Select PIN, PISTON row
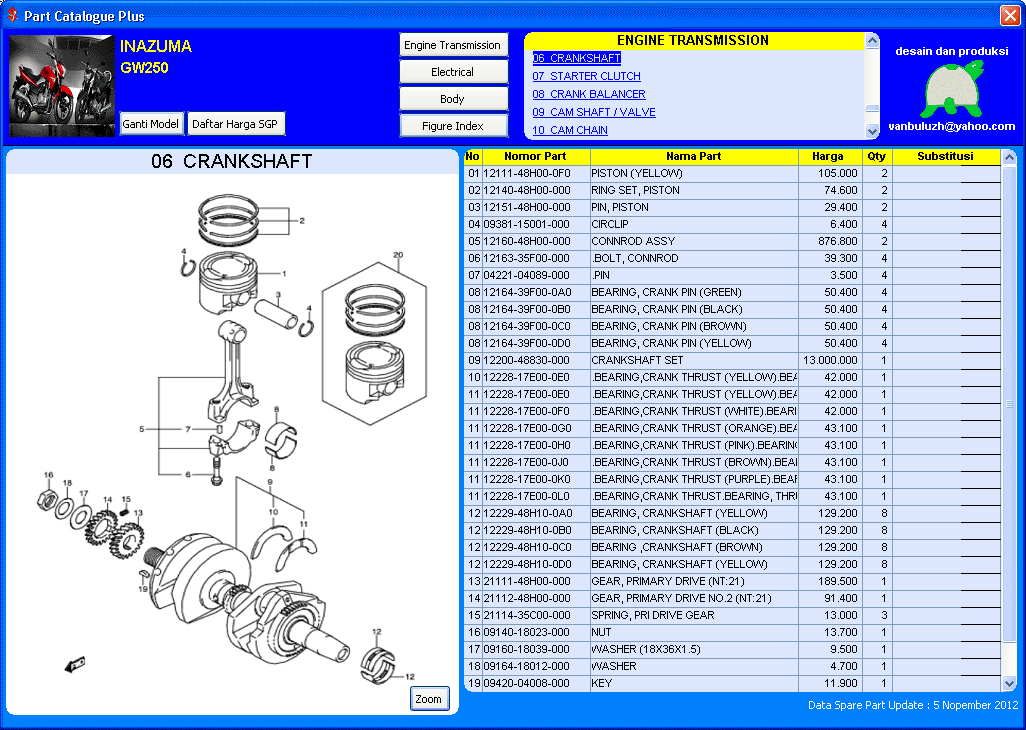The width and height of the screenshot is (1026, 730). [732, 207]
